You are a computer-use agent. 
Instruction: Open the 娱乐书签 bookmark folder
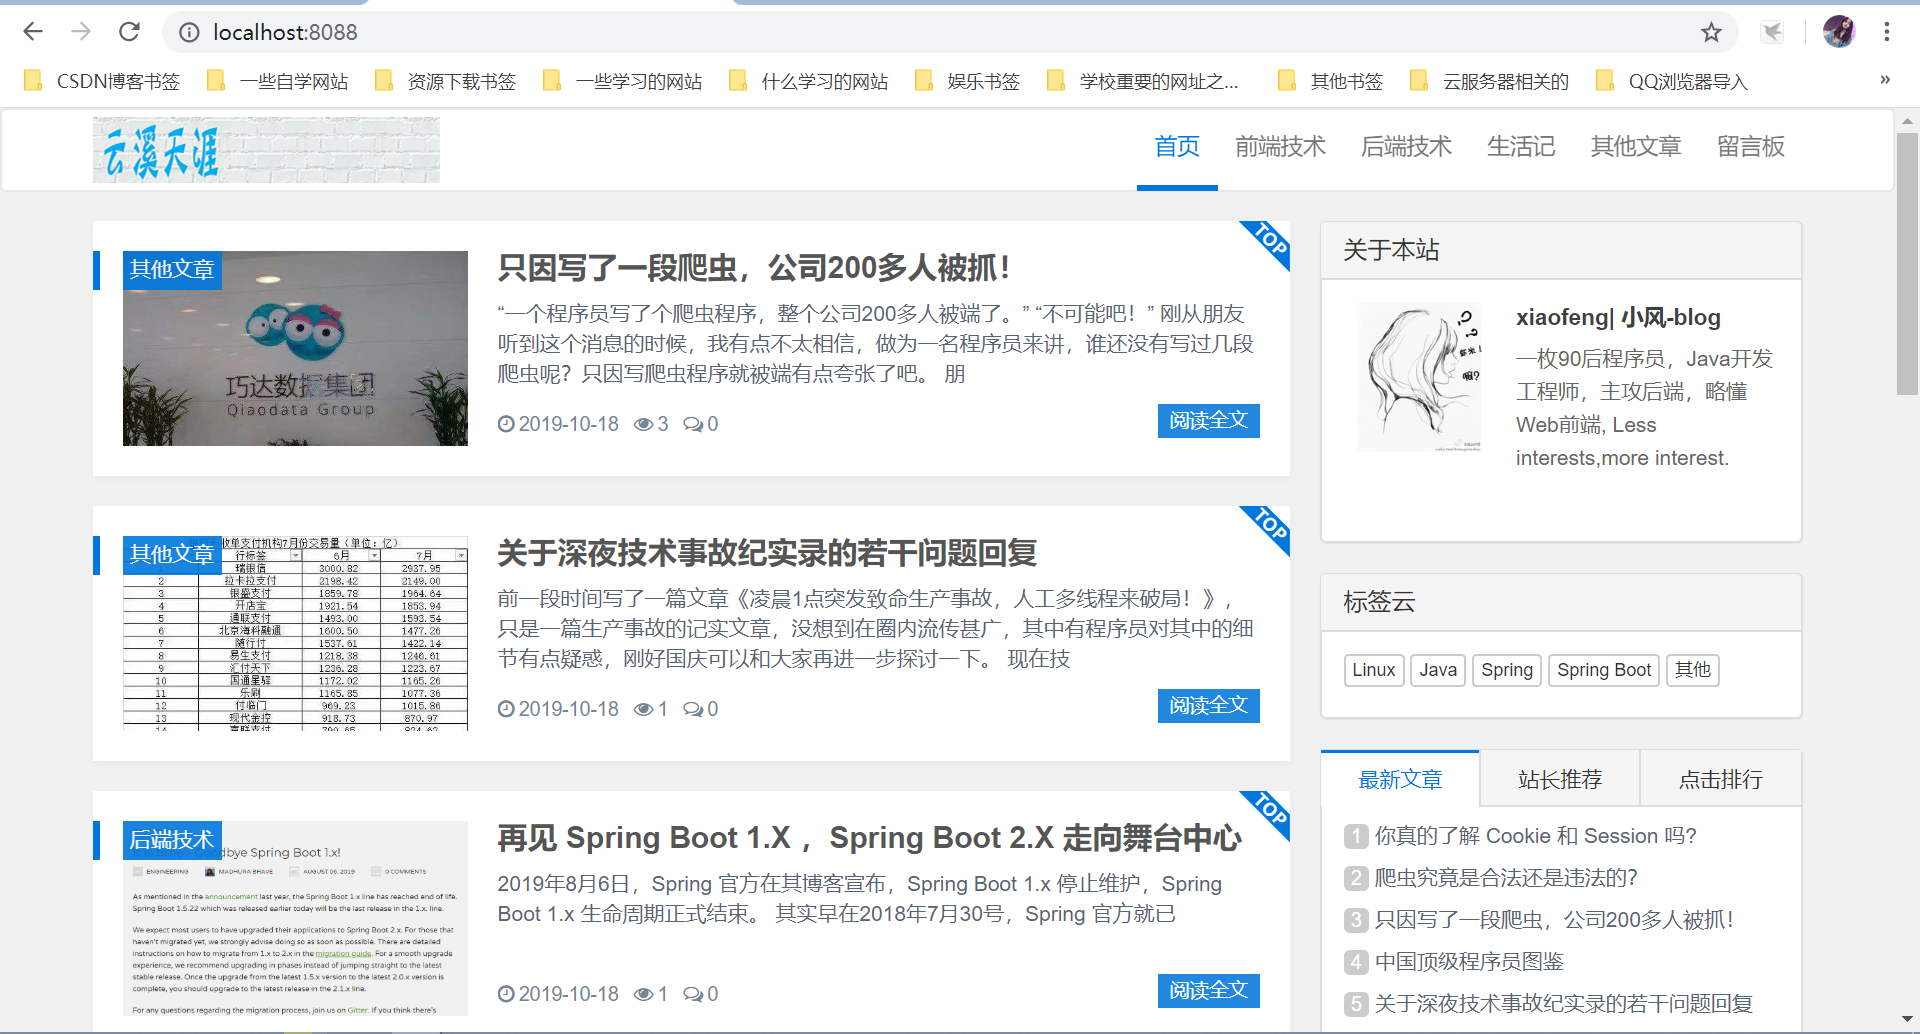pyautogui.click(x=968, y=81)
